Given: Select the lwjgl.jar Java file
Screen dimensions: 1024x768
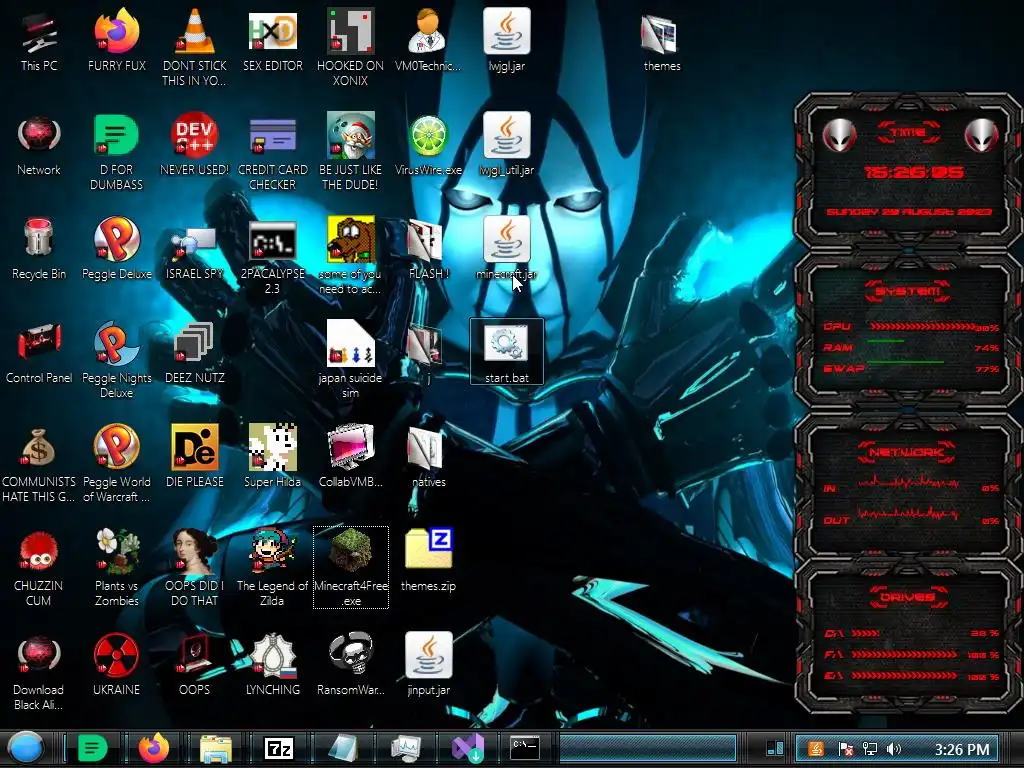Looking at the screenshot, I should coord(506,31).
